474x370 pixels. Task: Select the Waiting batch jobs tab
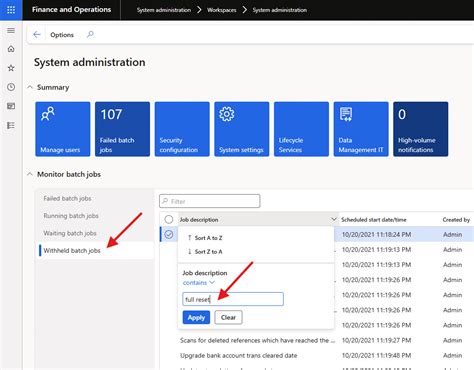[x=70, y=233]
